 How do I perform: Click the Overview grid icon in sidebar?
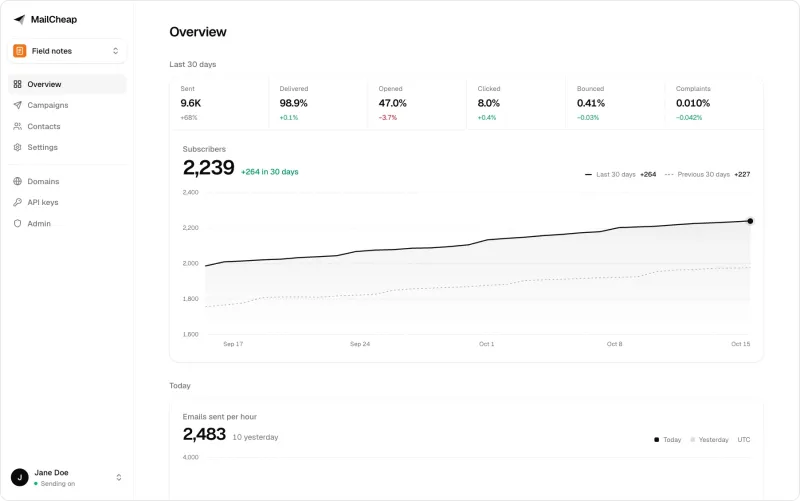[x=17, y=84]
